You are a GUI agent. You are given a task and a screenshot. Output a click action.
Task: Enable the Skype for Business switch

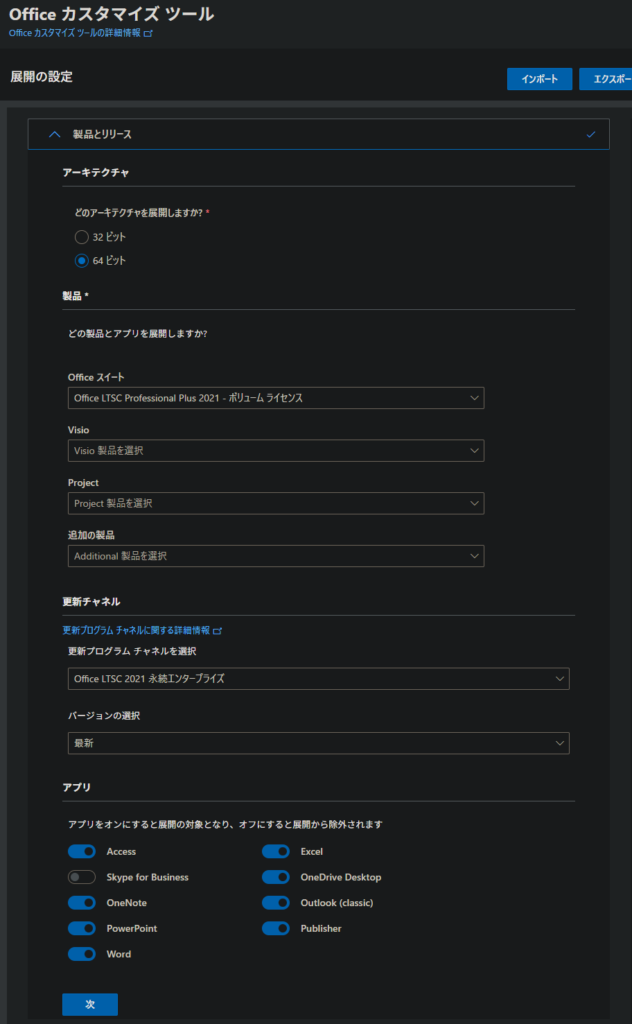(x=82, y=877)
